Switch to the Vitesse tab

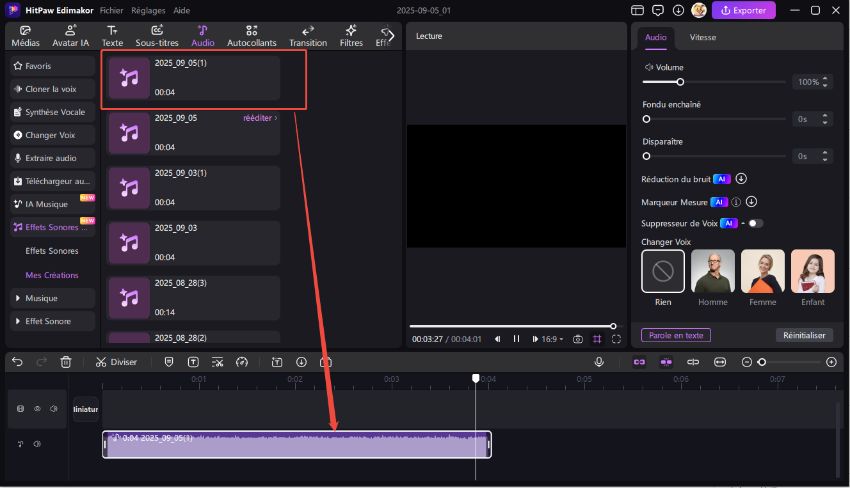click(703, 37)
